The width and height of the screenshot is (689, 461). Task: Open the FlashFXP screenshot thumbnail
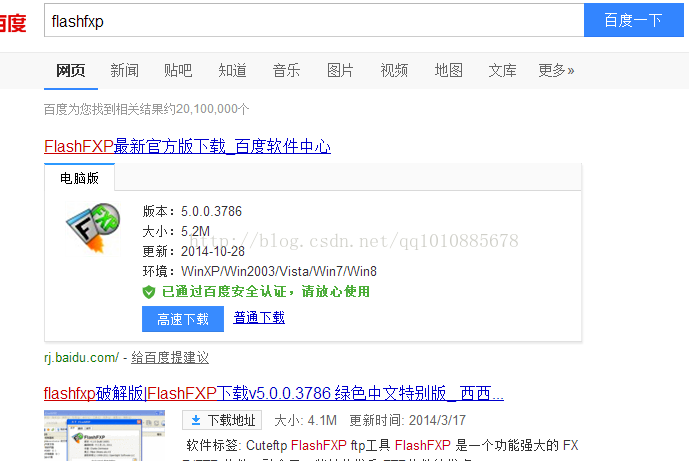coord(105,436)
